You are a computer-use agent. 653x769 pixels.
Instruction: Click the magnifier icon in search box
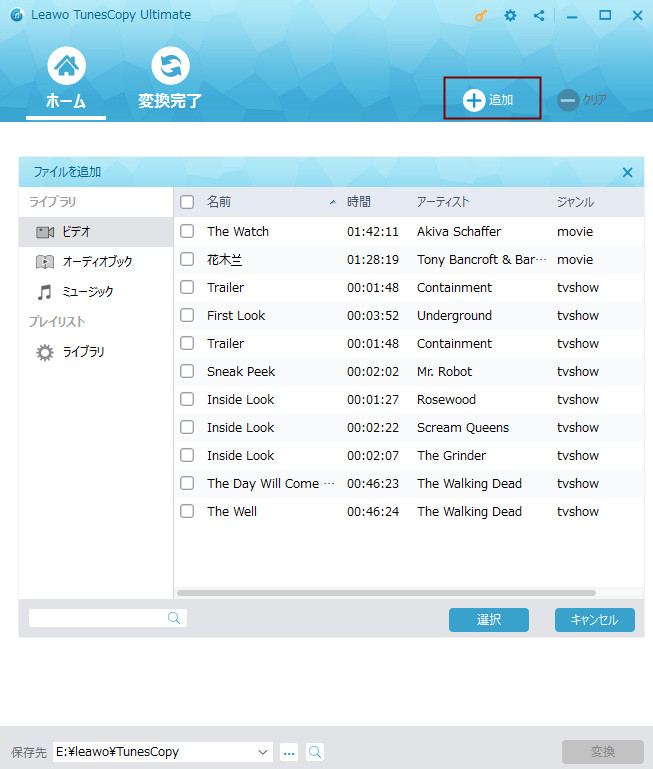coord(174,618)
